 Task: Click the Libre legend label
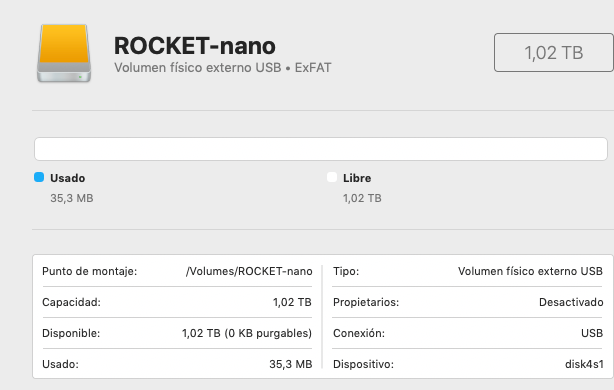coord(357,178)
